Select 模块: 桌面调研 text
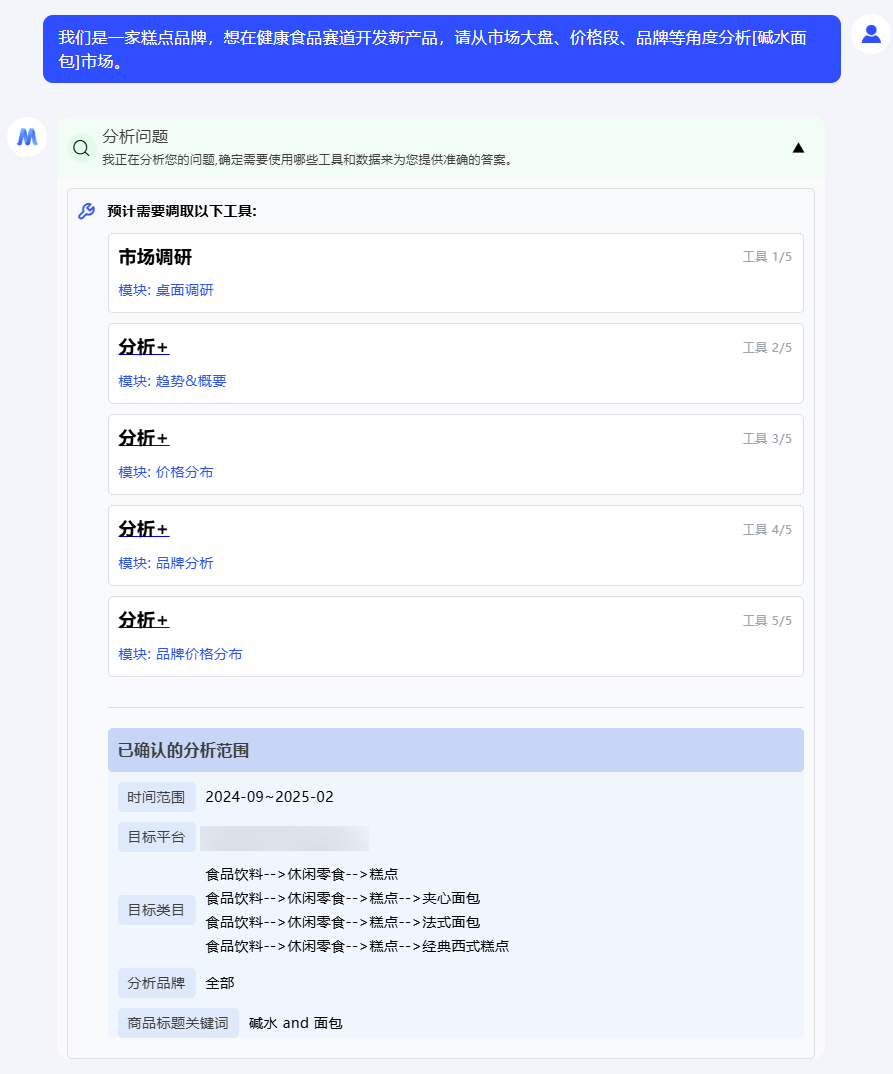 pyautogui.click(x=166, y=290)
